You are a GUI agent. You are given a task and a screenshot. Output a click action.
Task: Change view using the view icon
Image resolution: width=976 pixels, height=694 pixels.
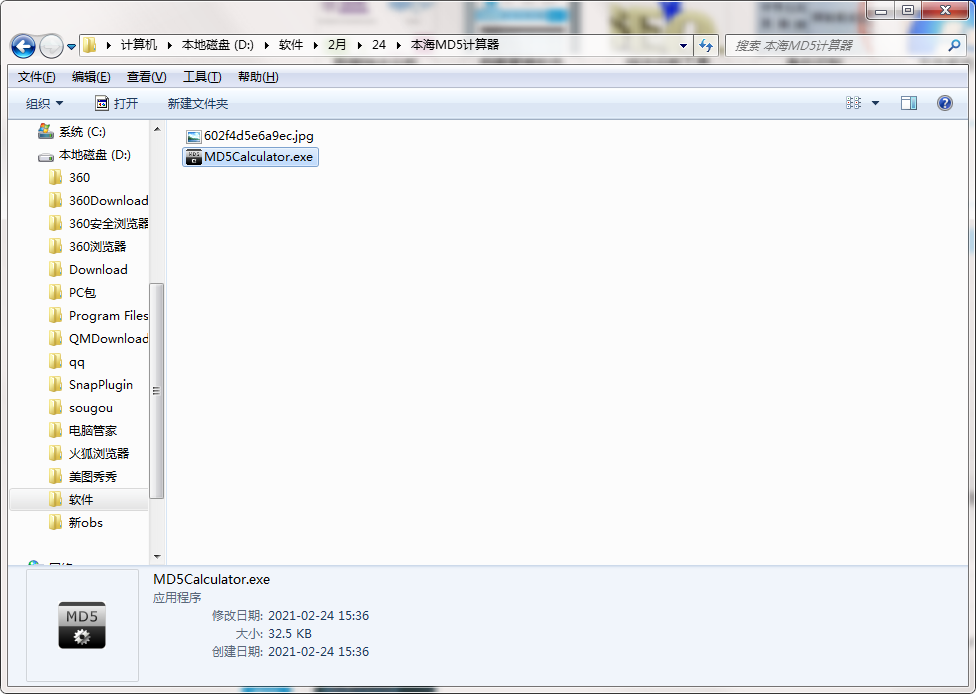click(853, 103)
